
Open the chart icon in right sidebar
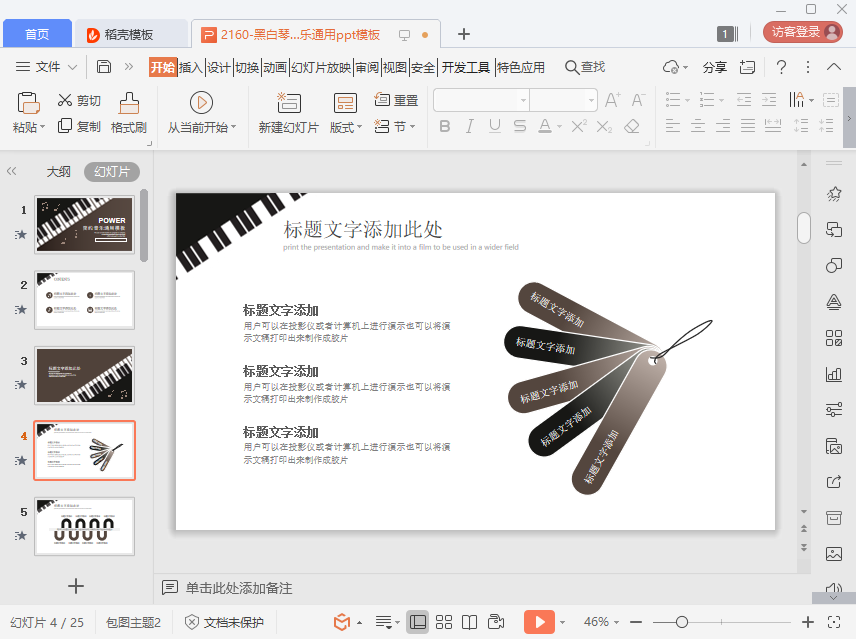[834, 374]
